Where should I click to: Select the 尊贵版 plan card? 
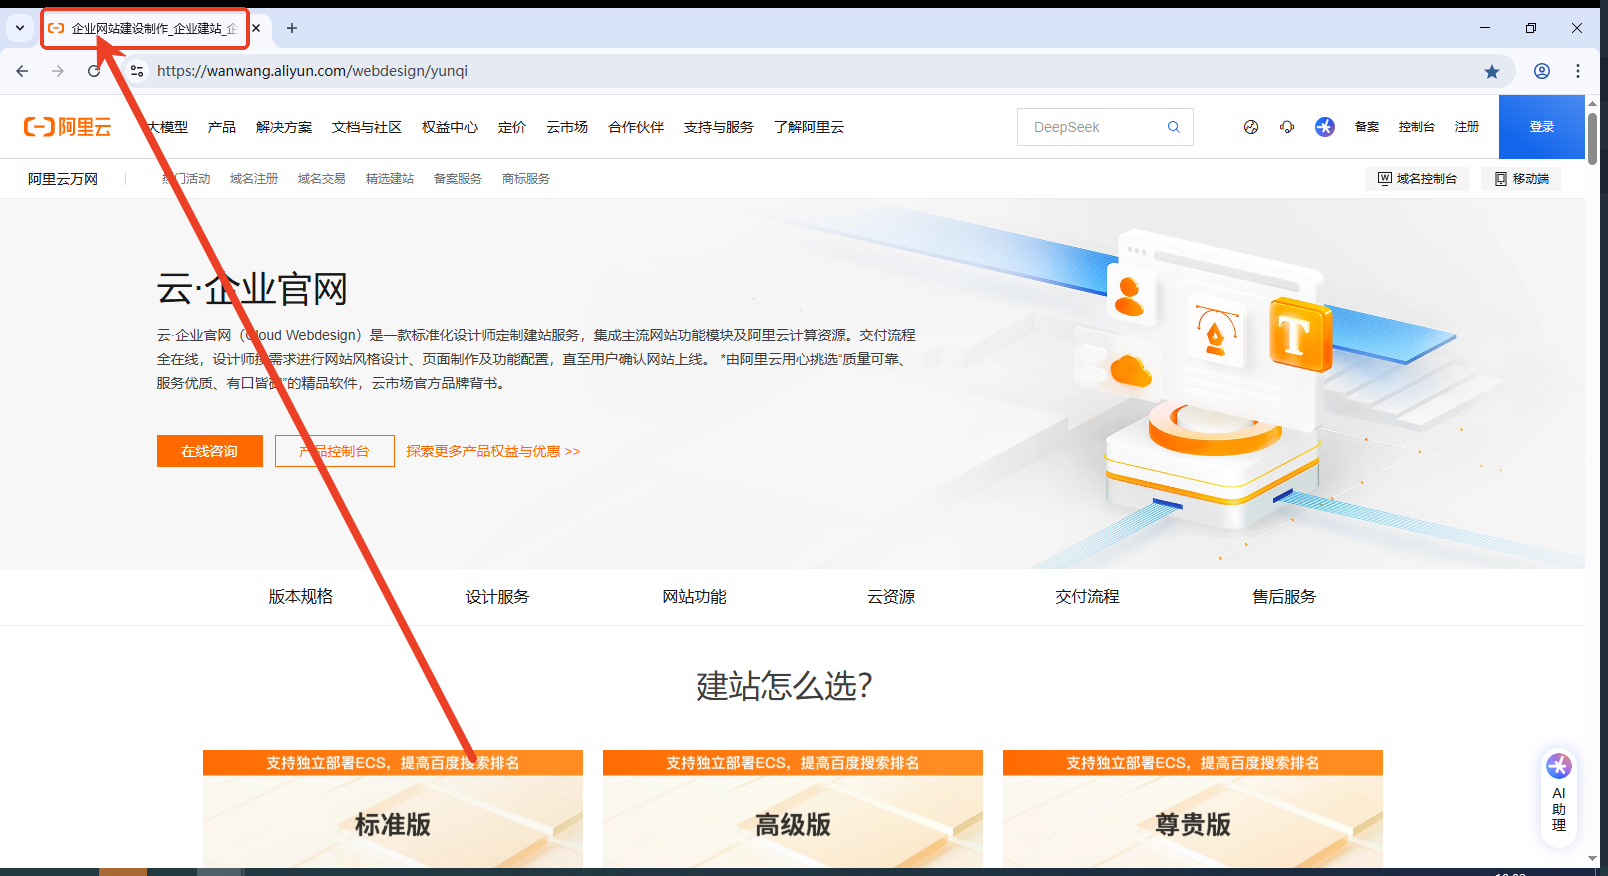1193,809
